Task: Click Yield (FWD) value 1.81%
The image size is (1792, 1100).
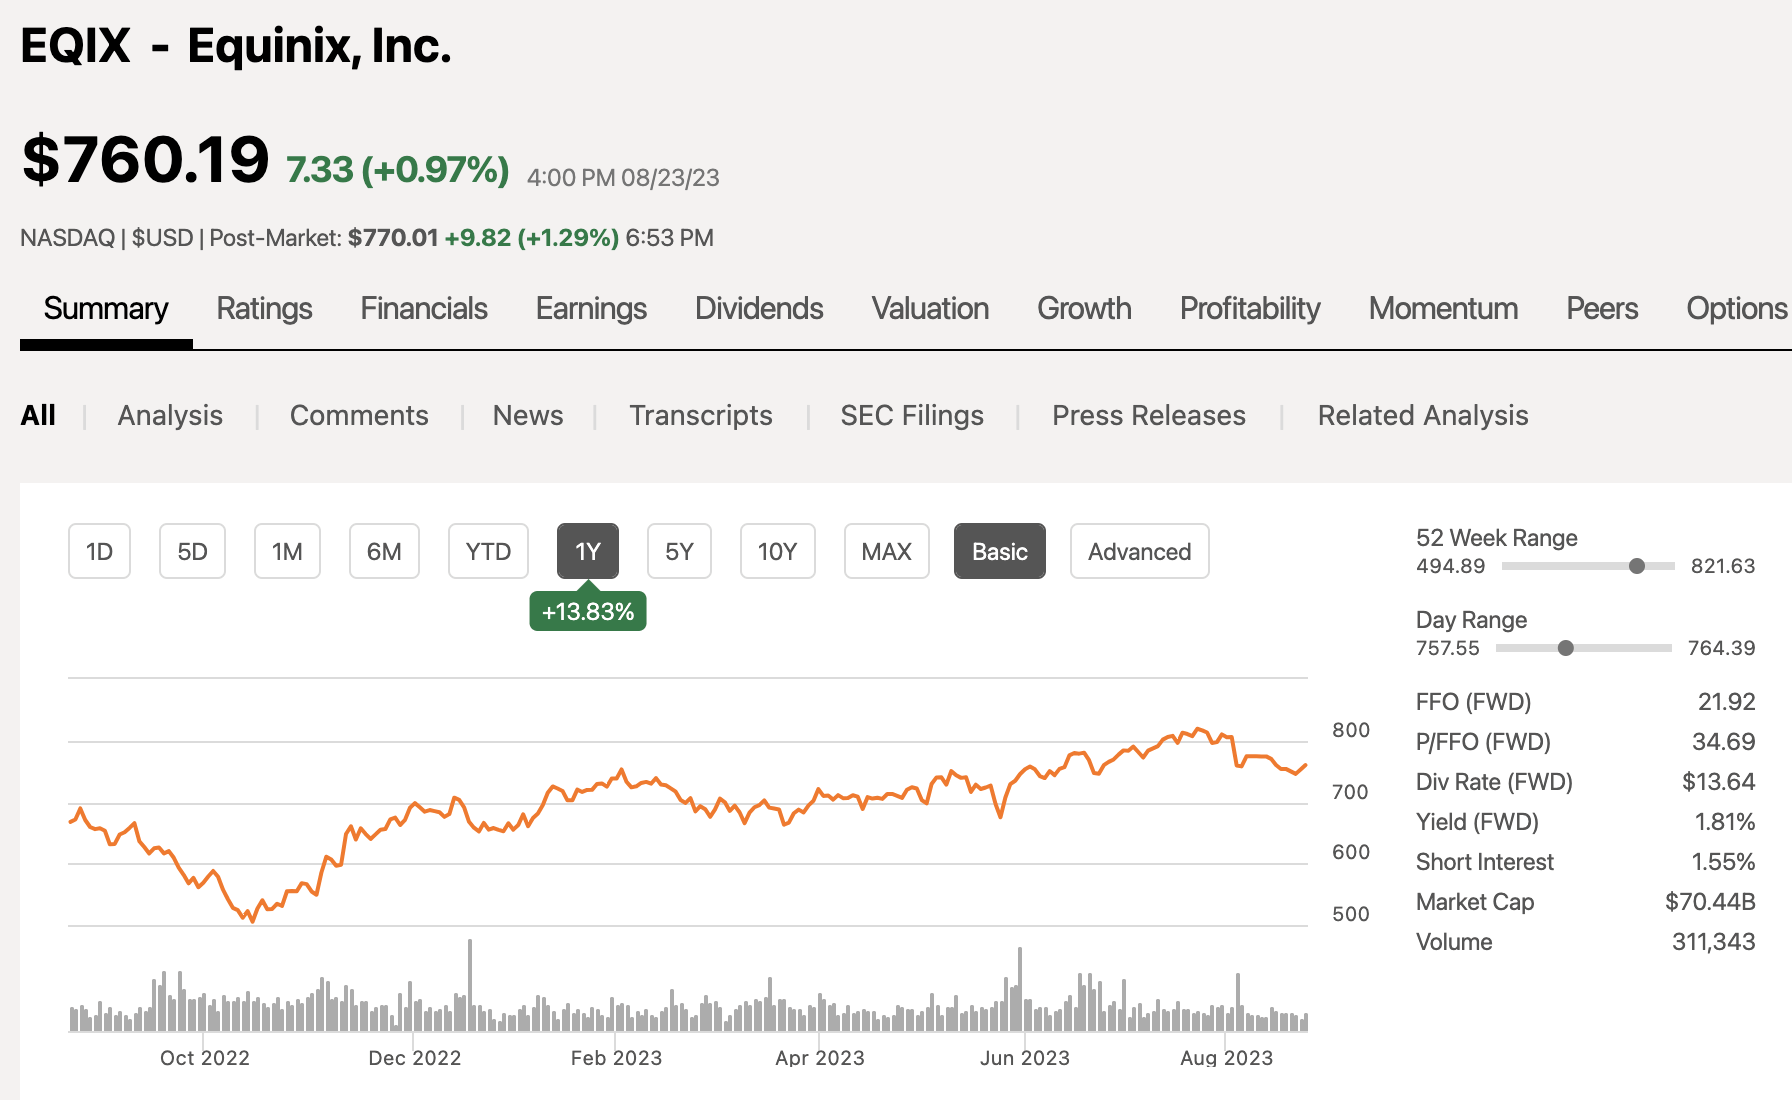Action: pos(1725,822)
